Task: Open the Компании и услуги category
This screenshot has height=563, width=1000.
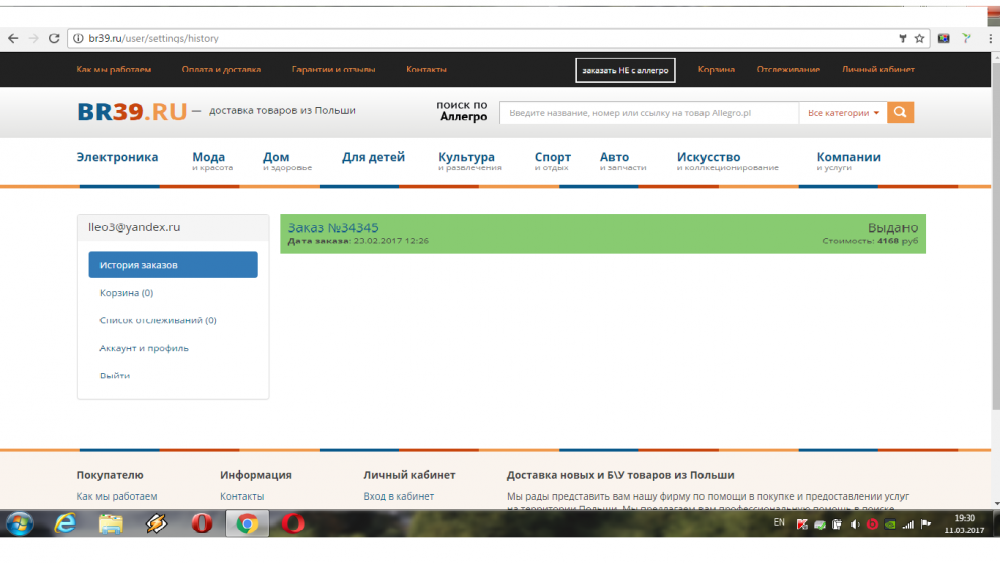Action: point(848,161)
